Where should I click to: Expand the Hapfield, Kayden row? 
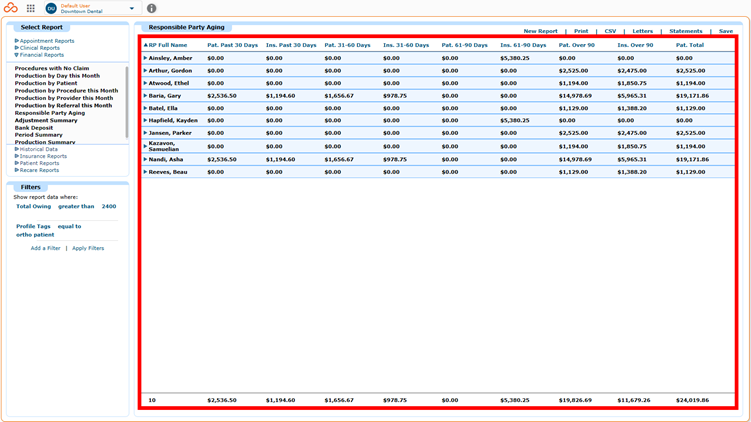tap(145, 120)
